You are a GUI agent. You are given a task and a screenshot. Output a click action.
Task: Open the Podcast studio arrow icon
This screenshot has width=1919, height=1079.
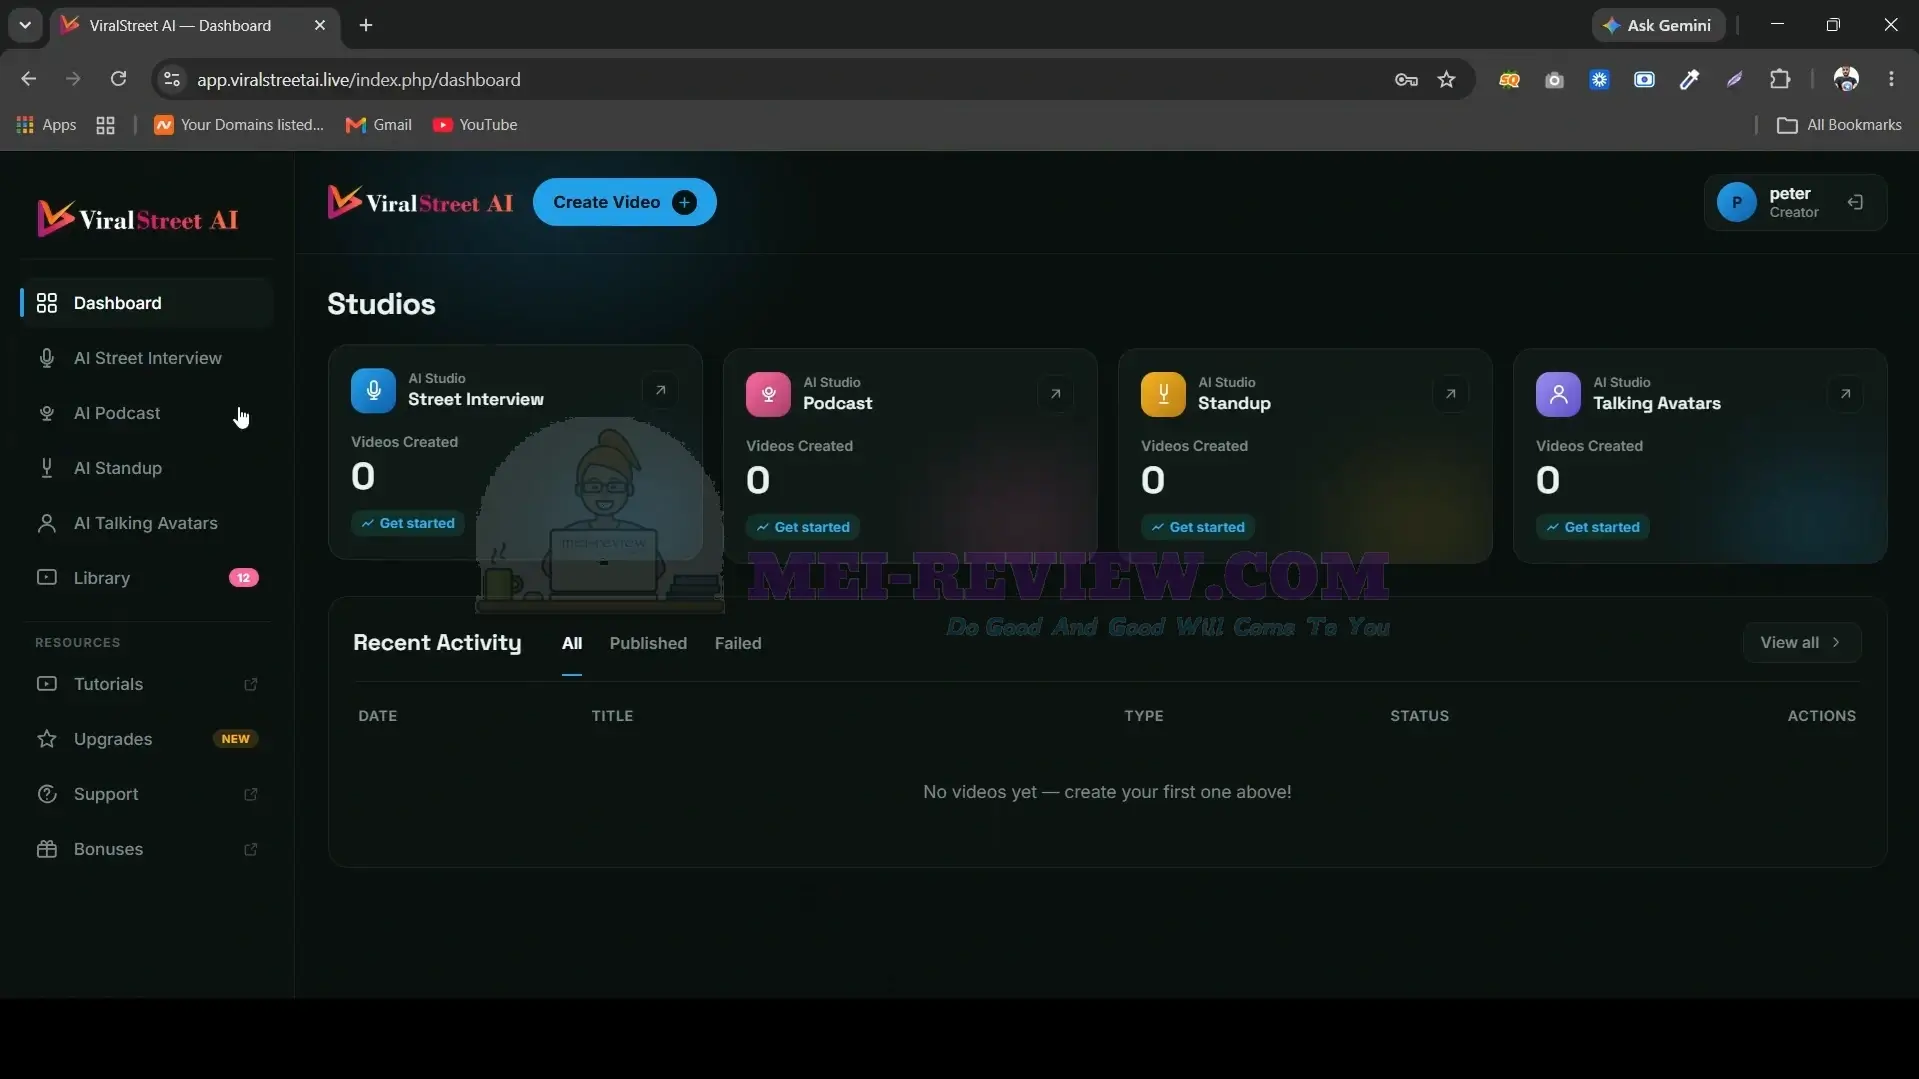point(1055,394)
